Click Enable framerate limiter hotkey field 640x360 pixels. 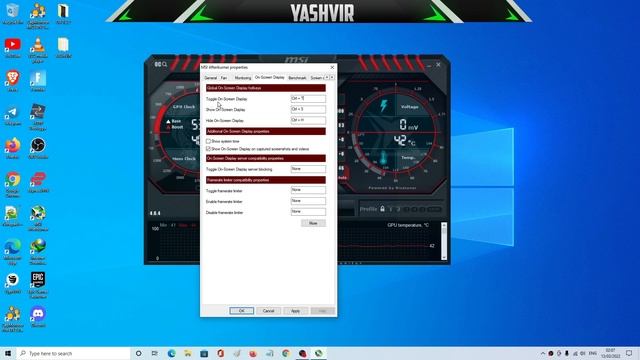(308, 201)
